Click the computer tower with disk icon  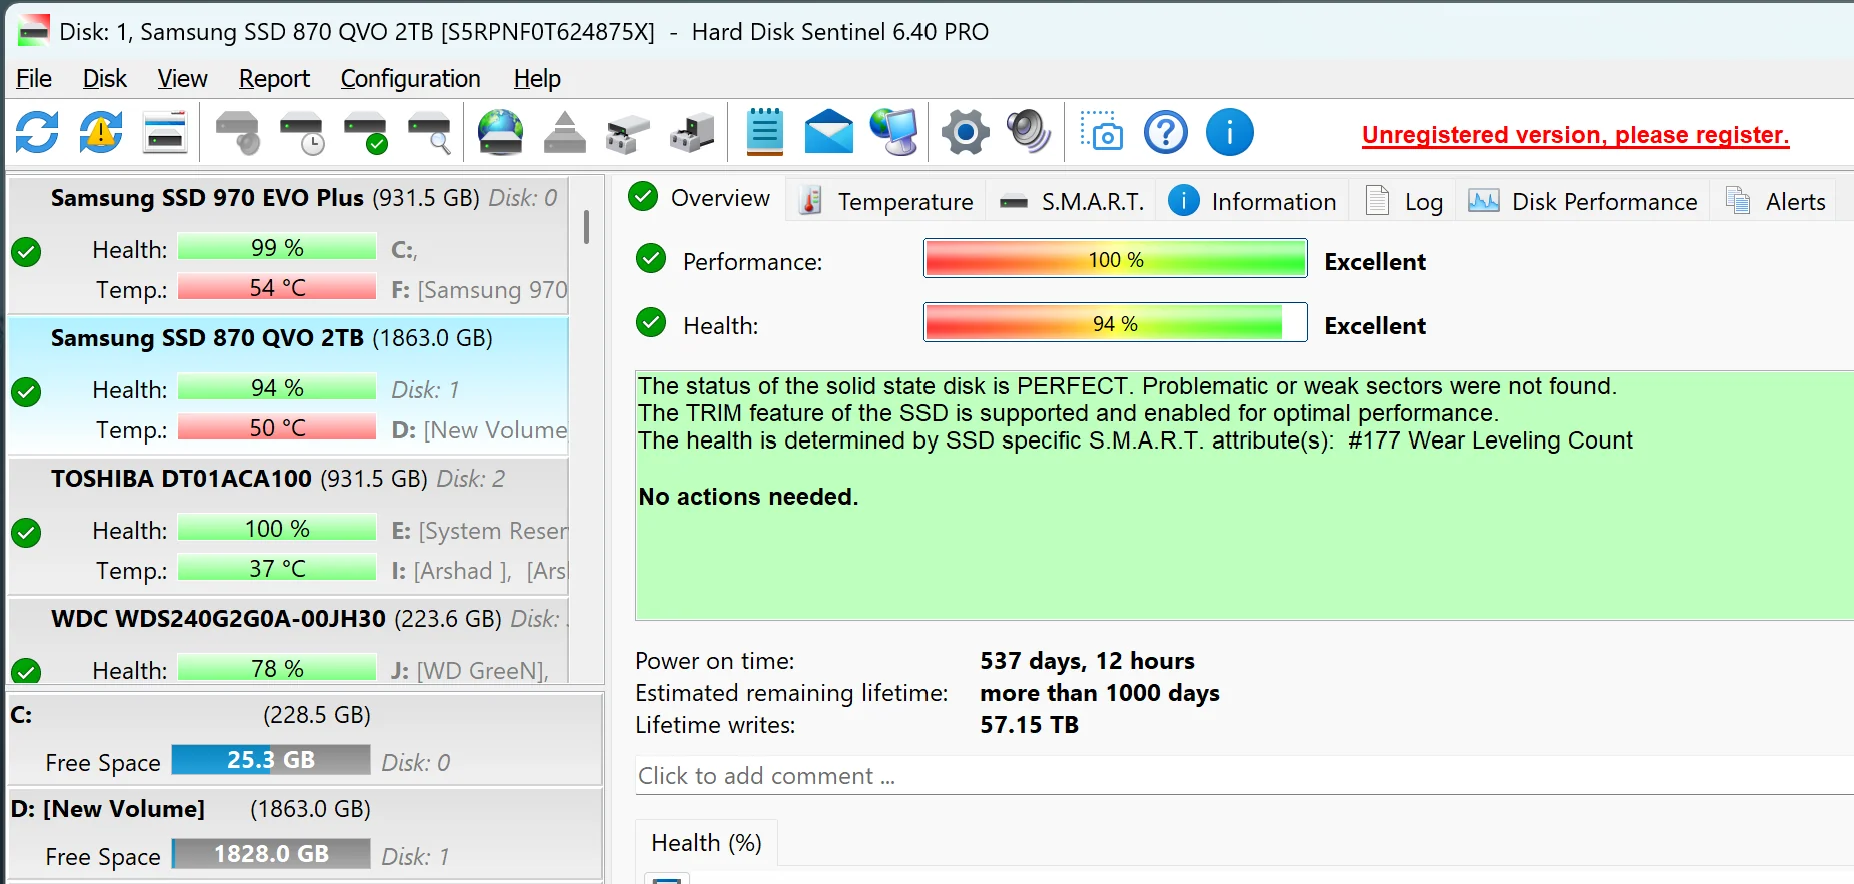pos(692,133)
